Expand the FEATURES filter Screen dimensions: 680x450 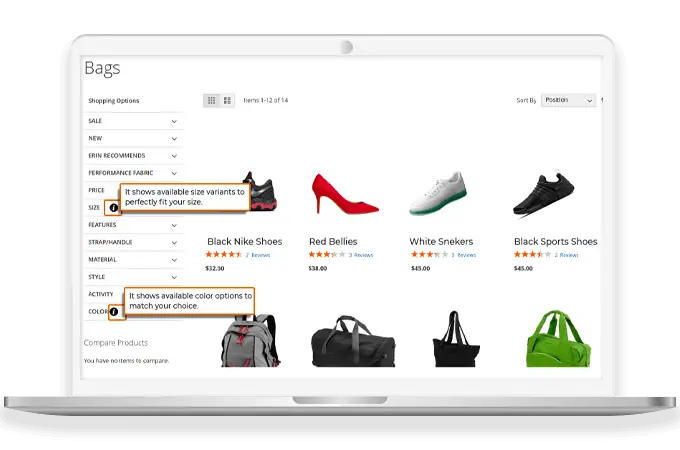click(x=134, y=225)
